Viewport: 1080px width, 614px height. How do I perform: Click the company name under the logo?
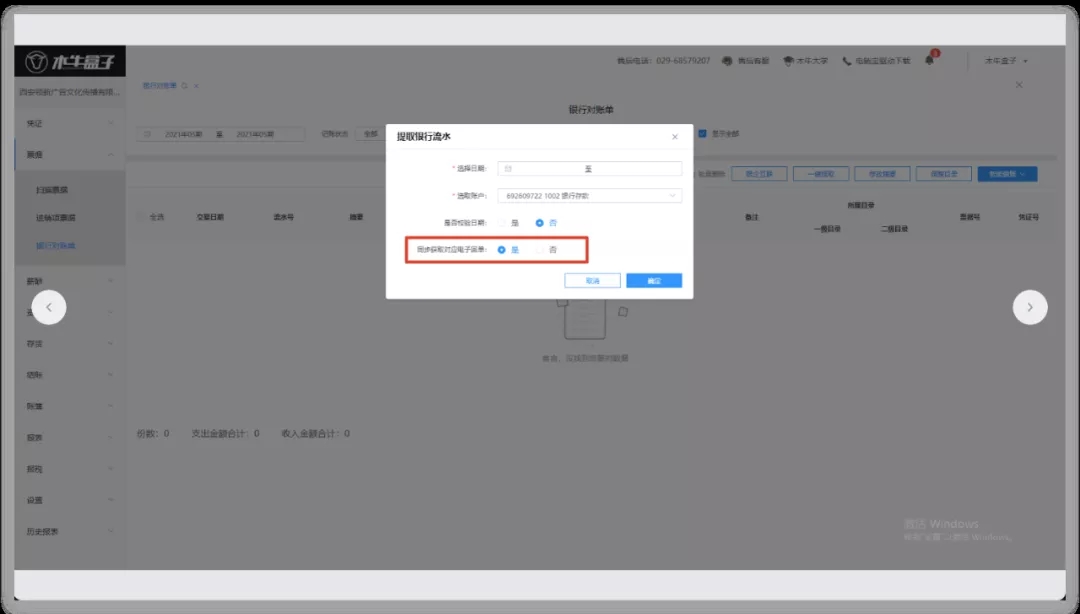(x=70, y=92)
